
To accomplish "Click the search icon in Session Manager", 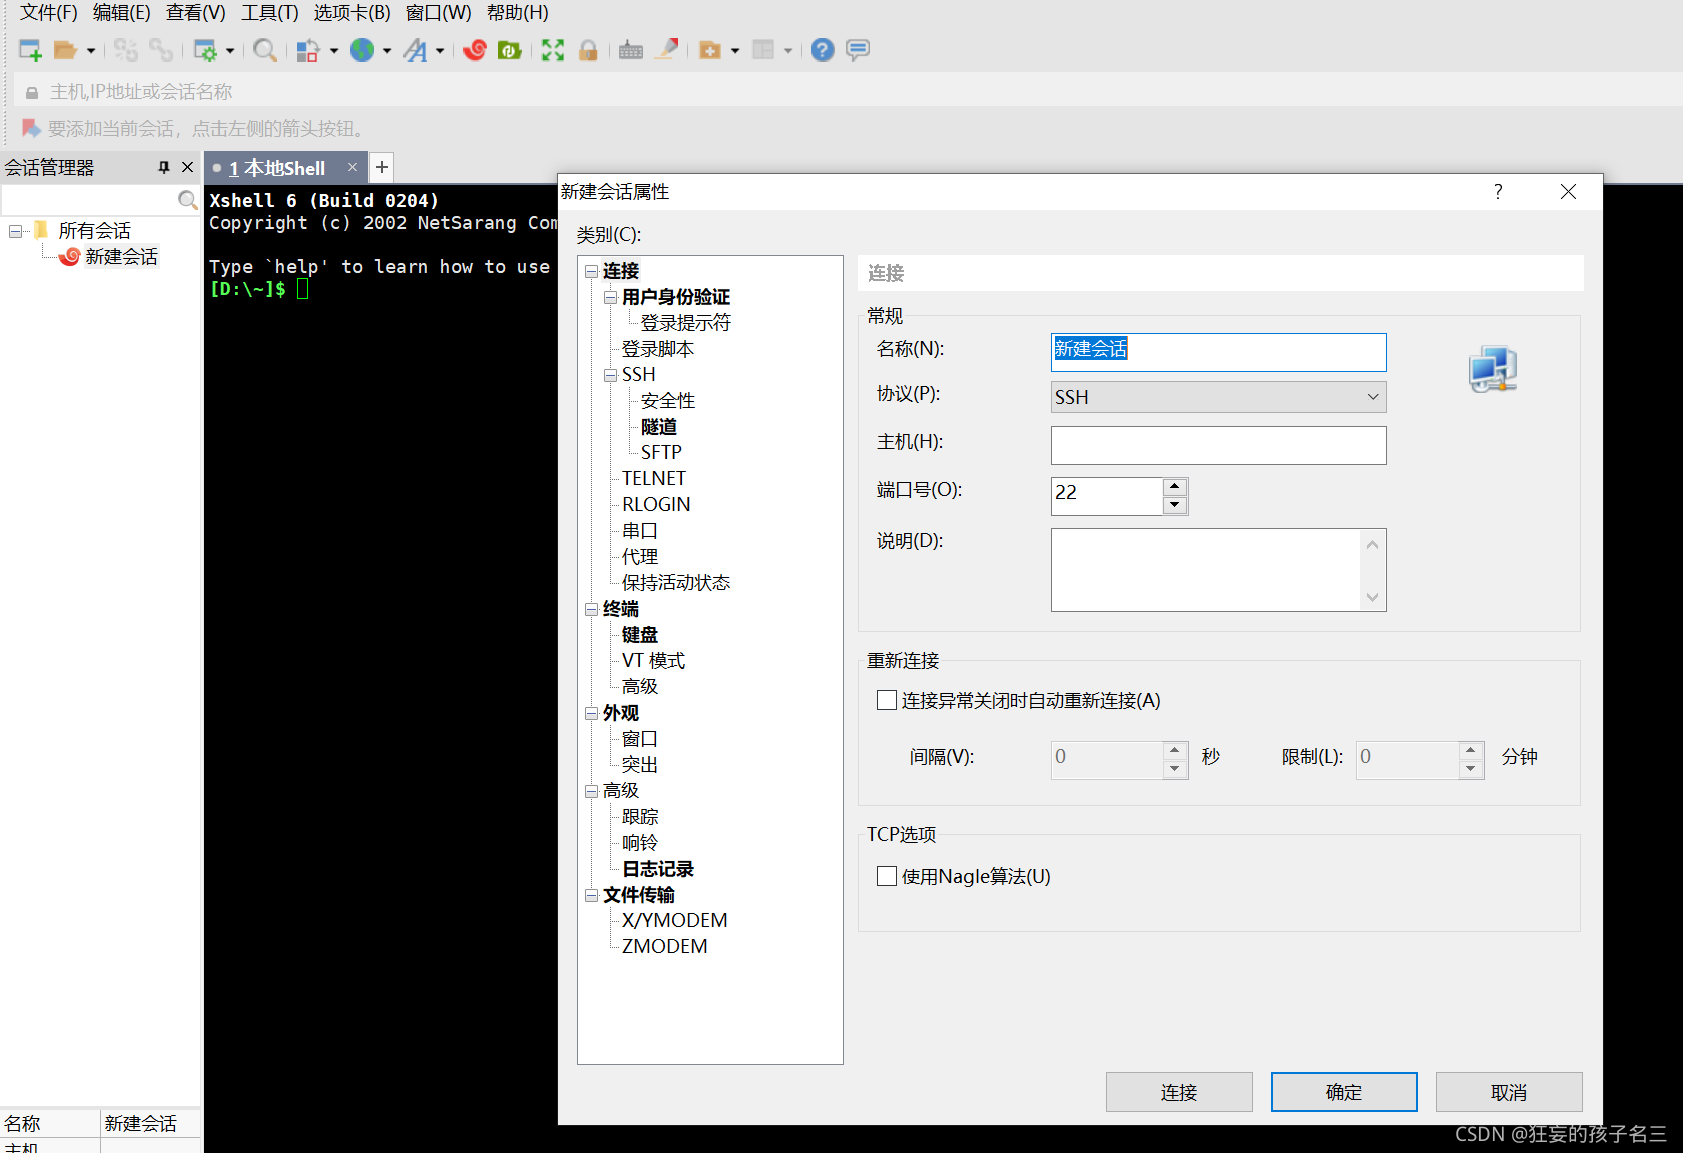I will (x=187, y=200).
